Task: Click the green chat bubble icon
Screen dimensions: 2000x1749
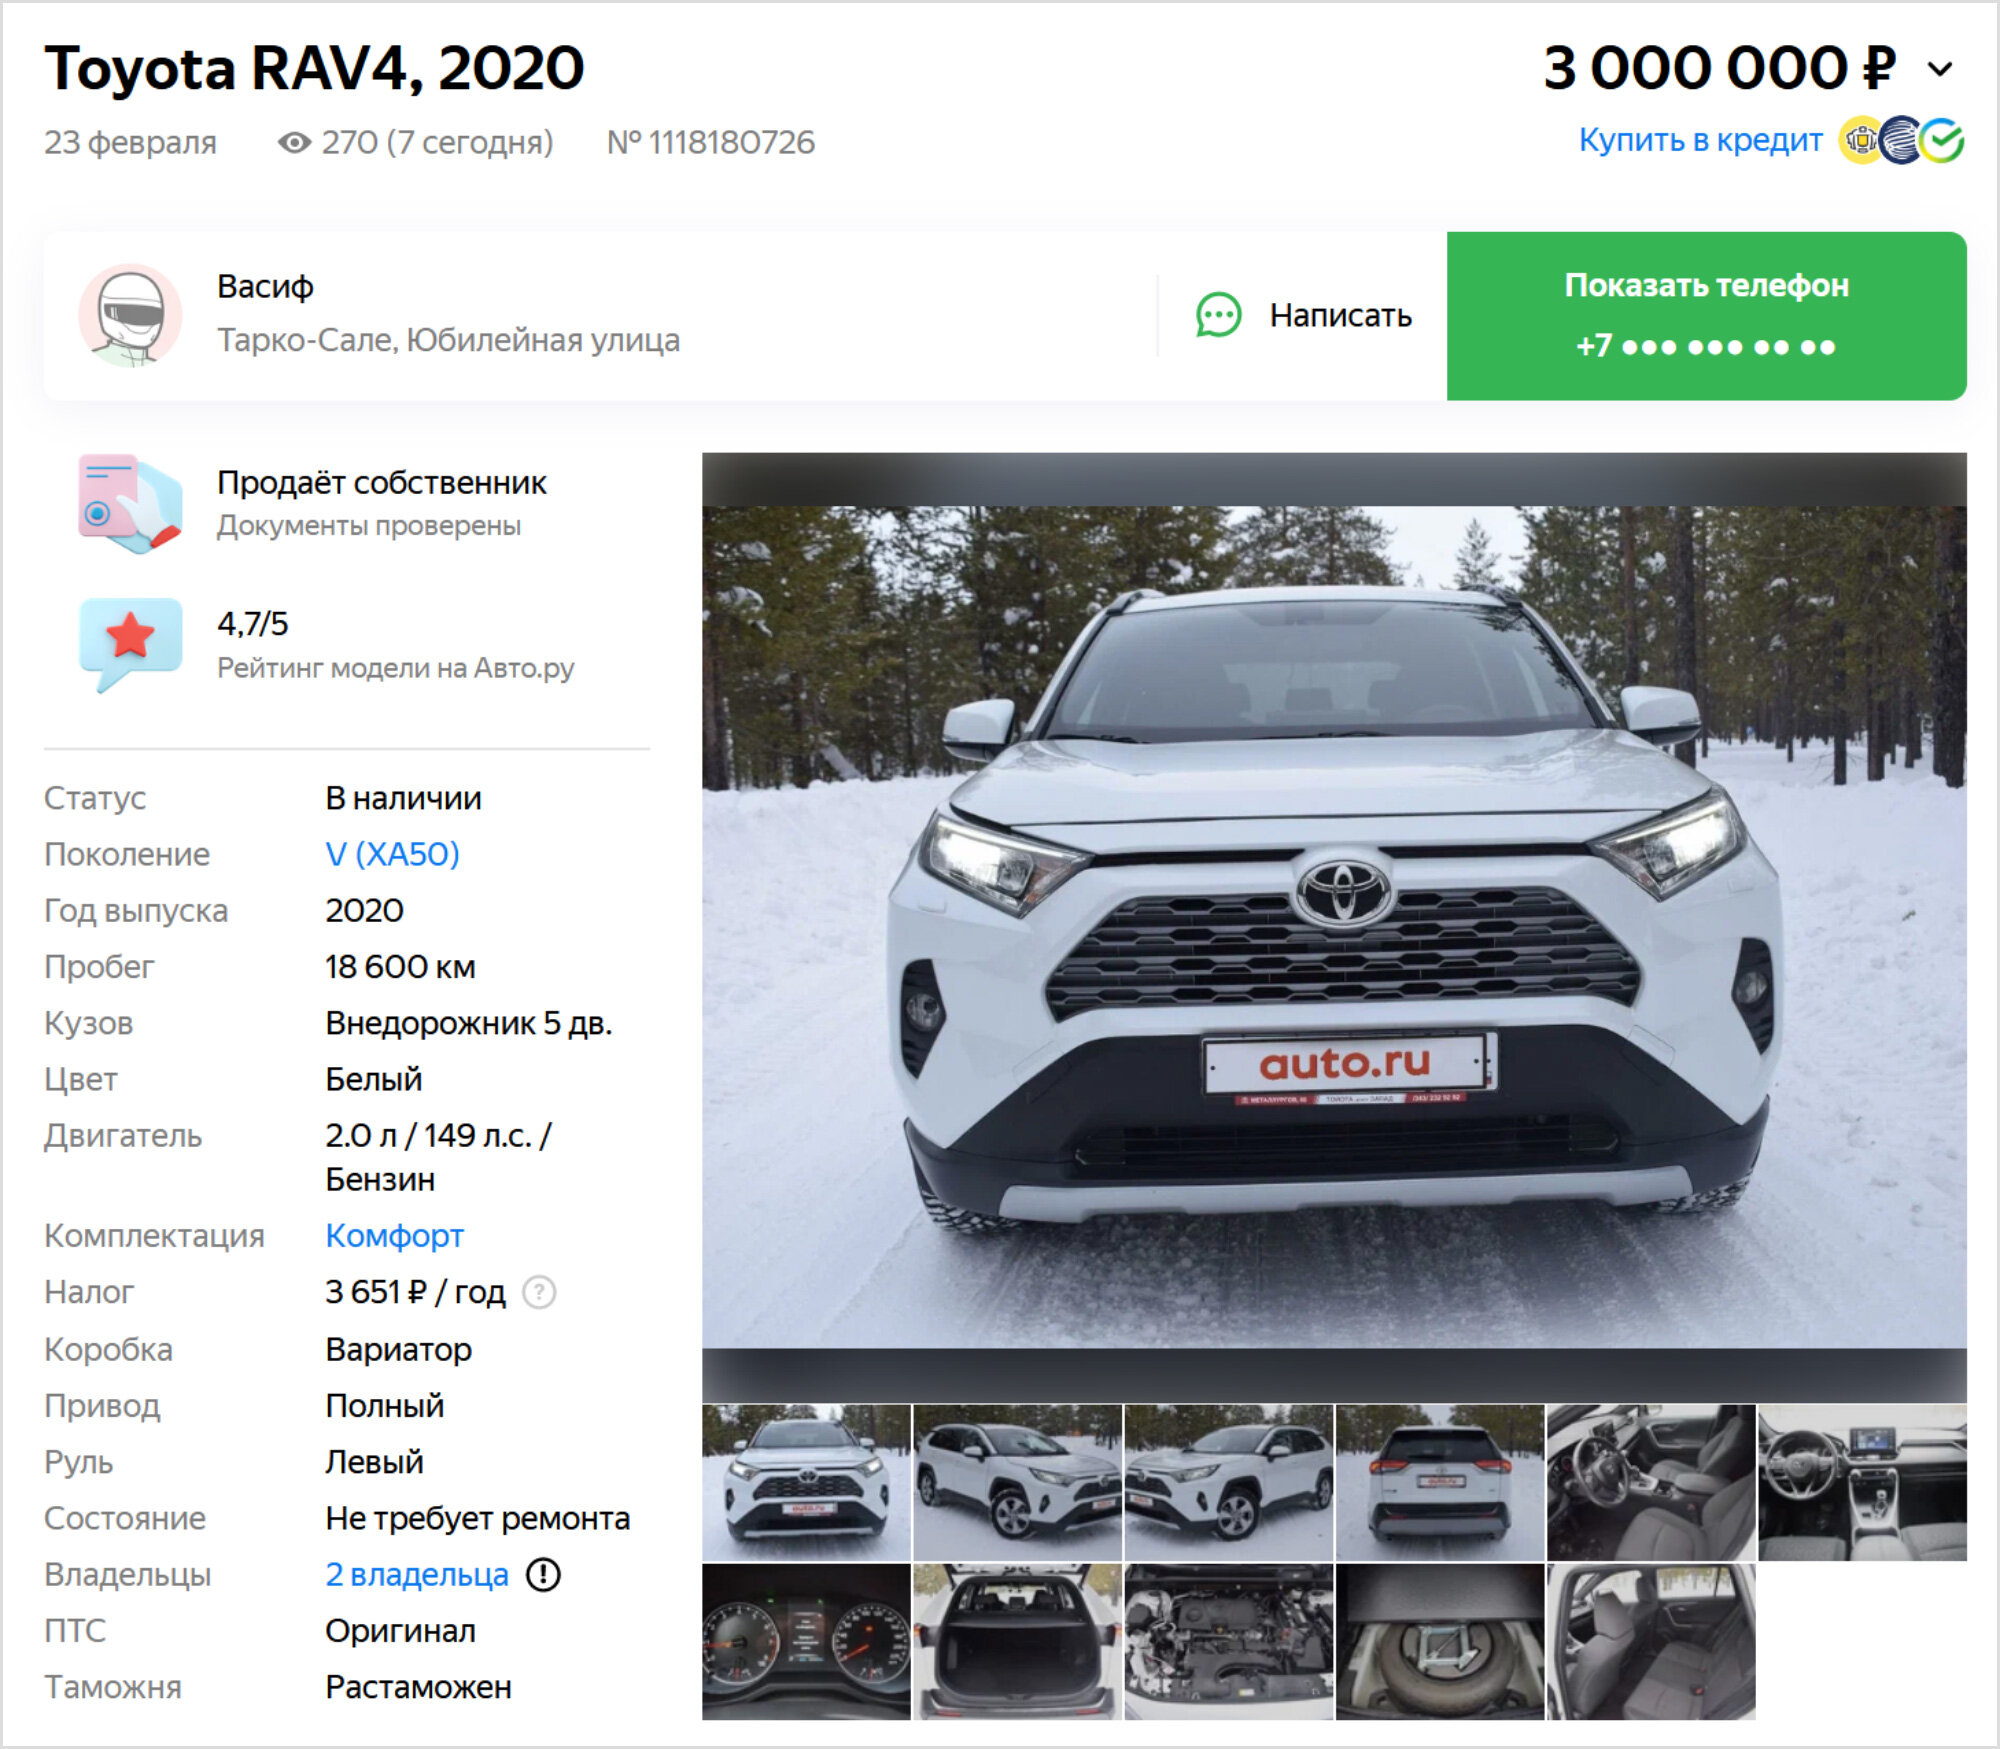Action: (1219, 316)
